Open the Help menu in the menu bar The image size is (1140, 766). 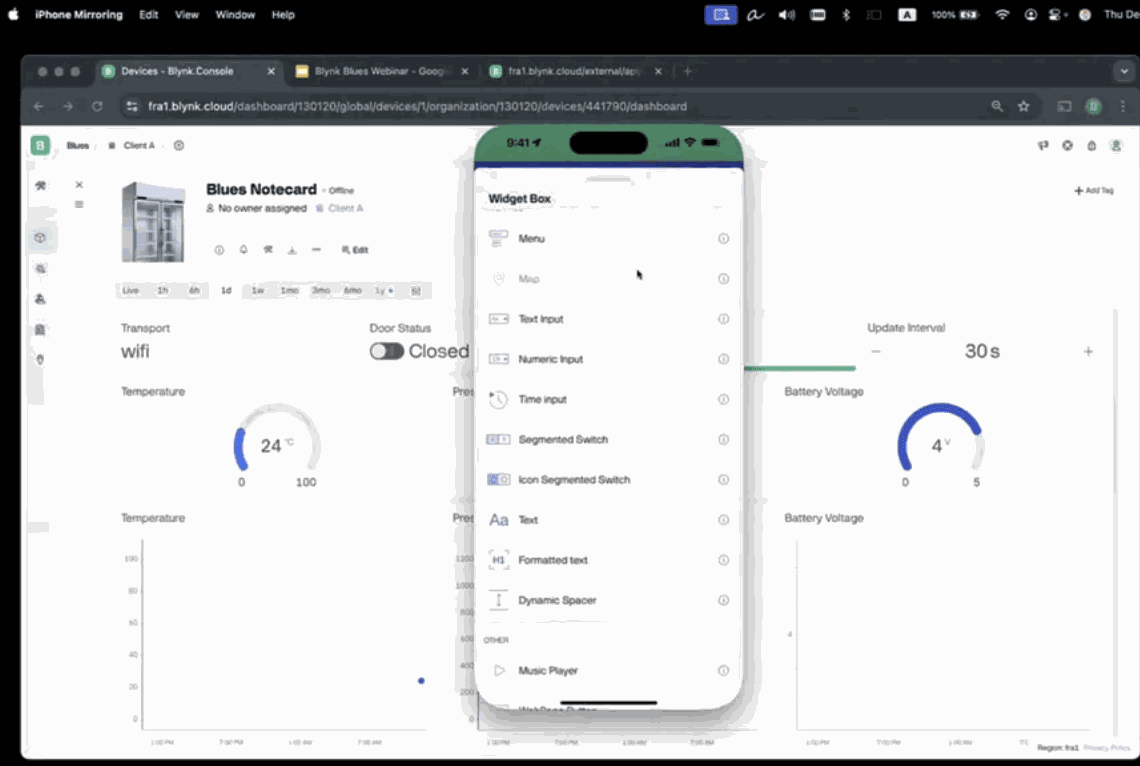[x=283, y=15]
